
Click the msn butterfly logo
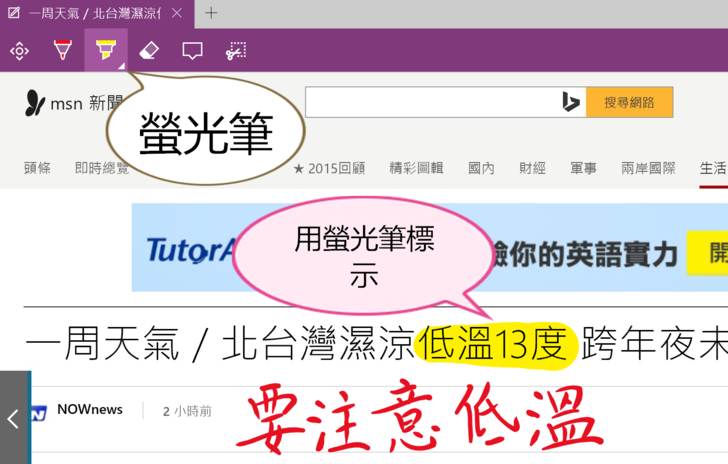tap(35, 103)
